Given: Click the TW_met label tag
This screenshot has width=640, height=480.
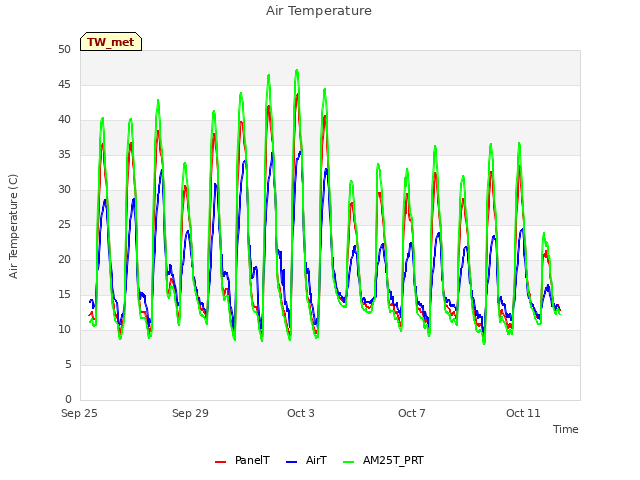Looking at the screenshot, I should click(111, 42).
